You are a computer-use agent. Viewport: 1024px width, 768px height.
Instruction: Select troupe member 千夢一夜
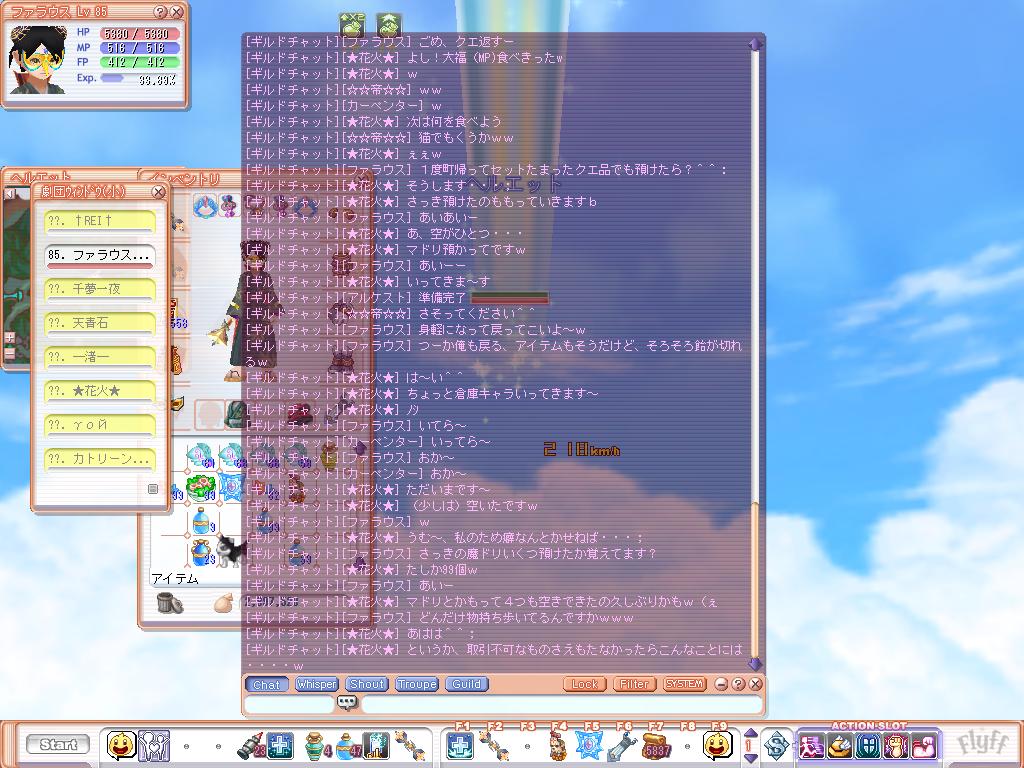coord(101,289)
